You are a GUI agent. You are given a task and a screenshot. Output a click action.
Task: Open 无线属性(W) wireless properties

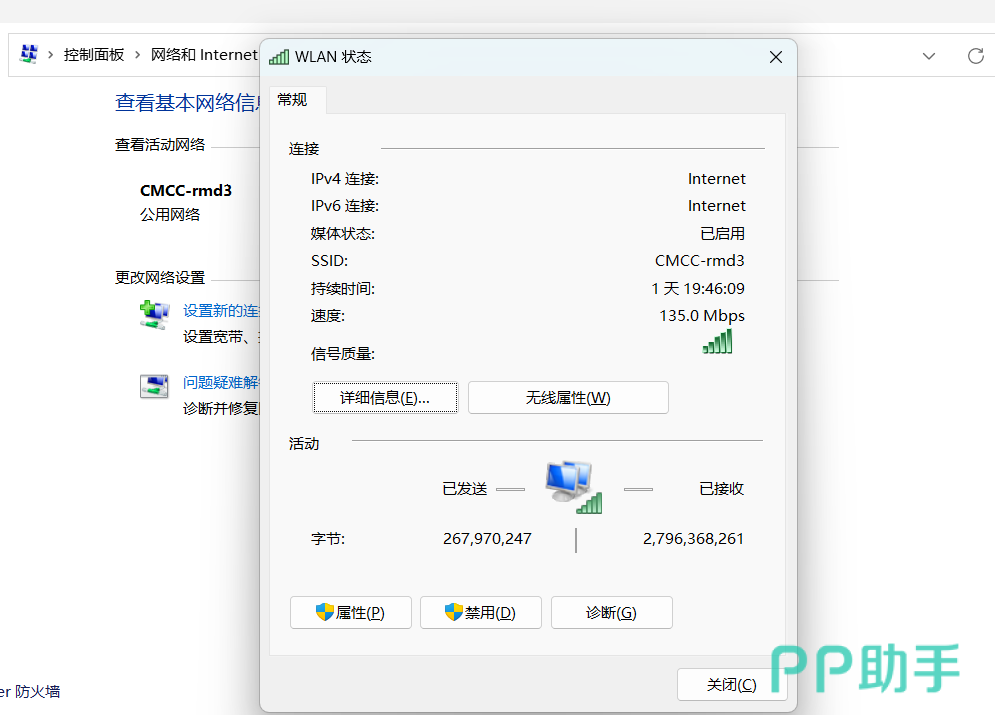point(568,397)
